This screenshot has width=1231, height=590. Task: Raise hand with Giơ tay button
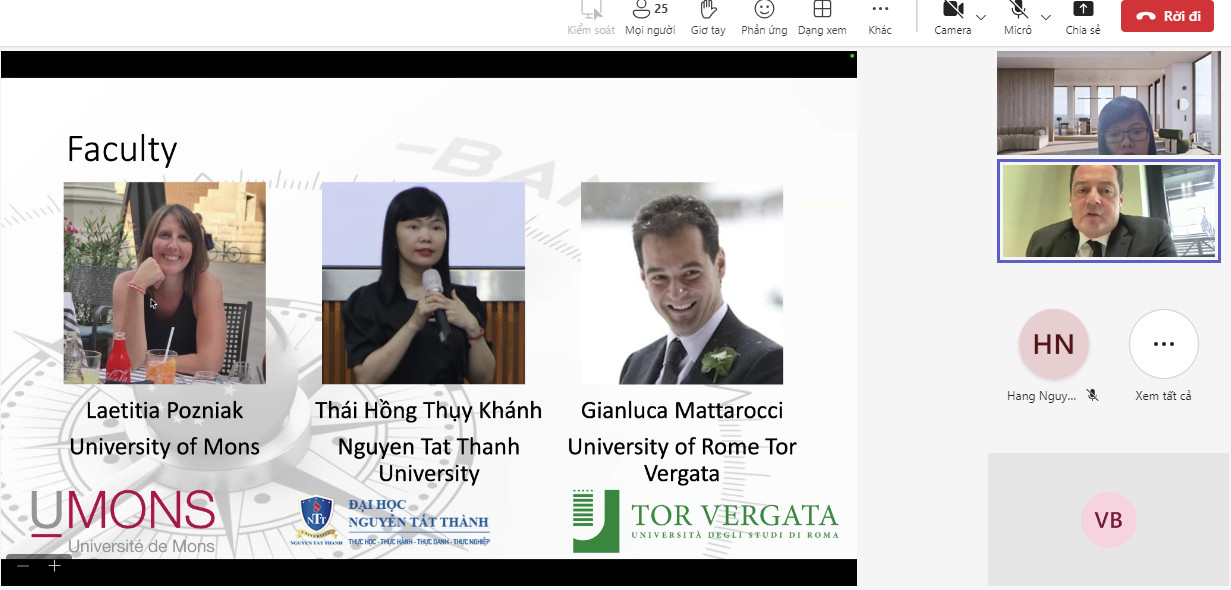(x=708, y=18)
